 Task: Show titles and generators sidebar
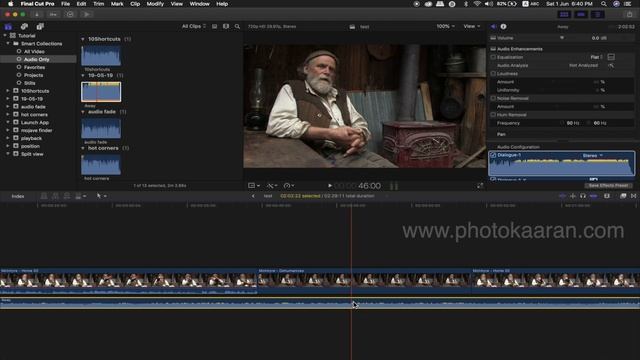[40, 27]
